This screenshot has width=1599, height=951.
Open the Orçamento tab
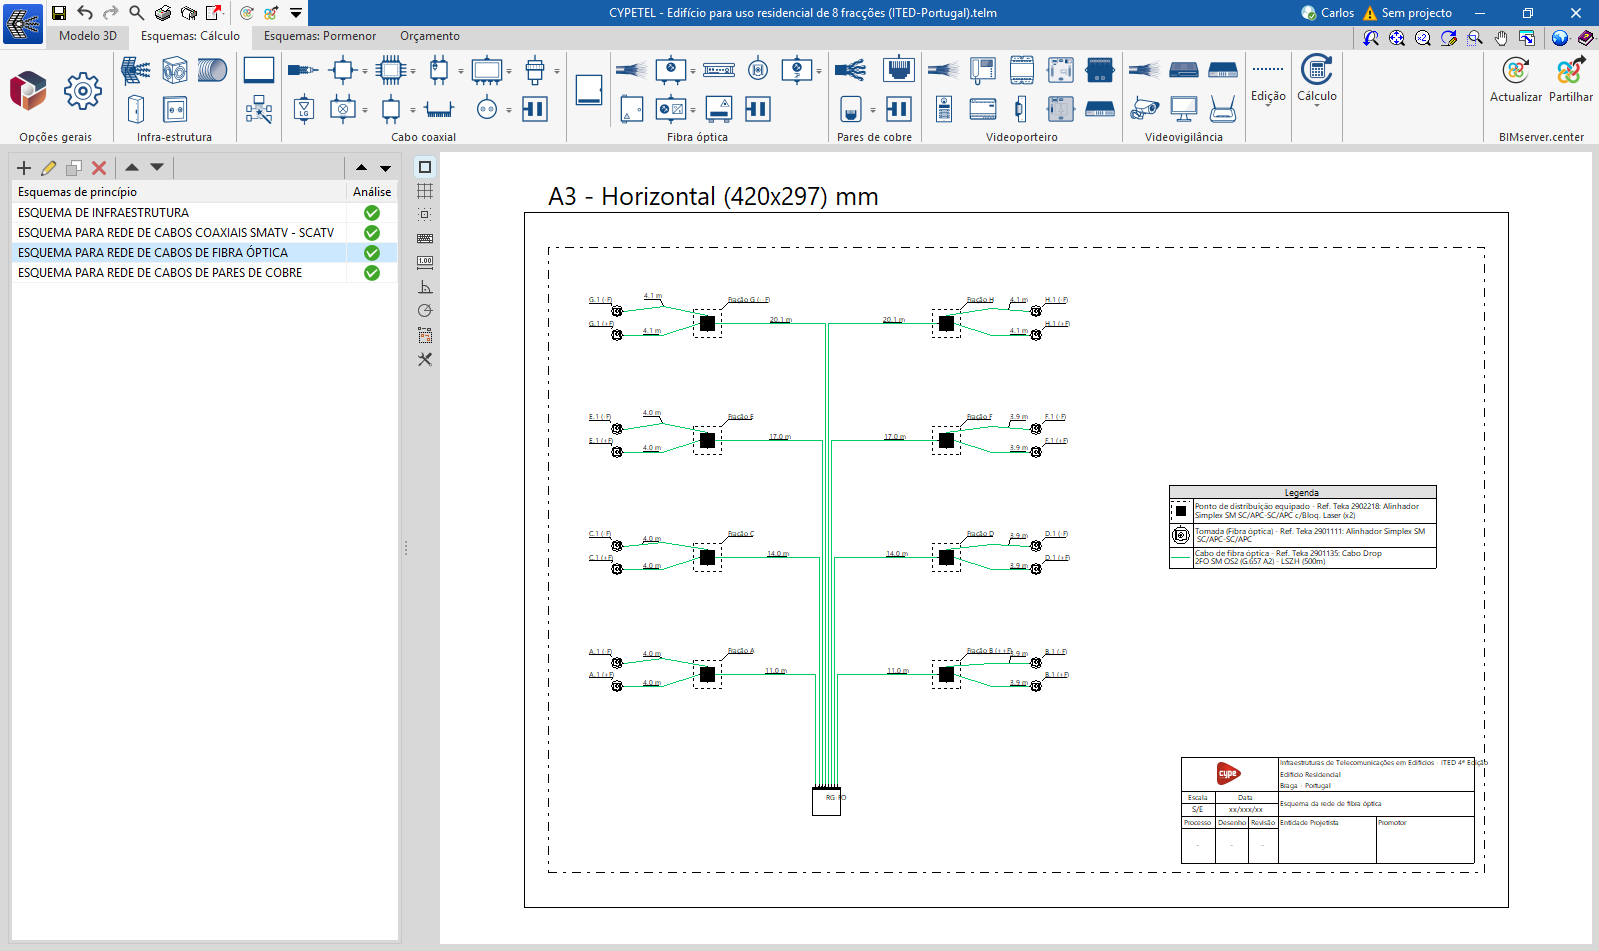pyautogui.click(x=430, y=36)
